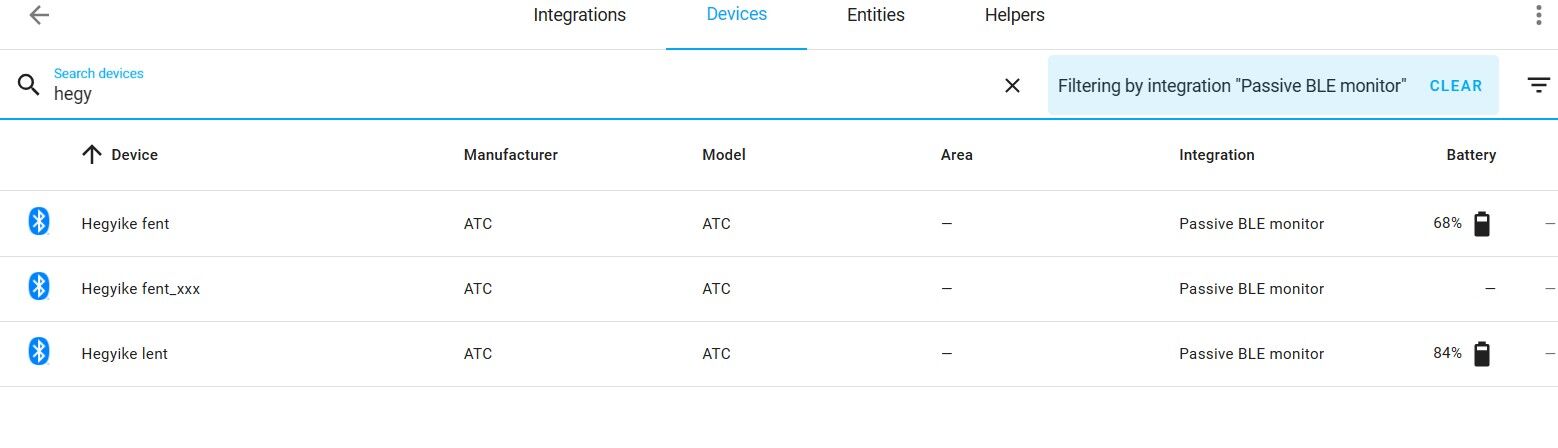Open the three-dot overflow menu
The image size is (1558, 448).
click(1538, 15)
